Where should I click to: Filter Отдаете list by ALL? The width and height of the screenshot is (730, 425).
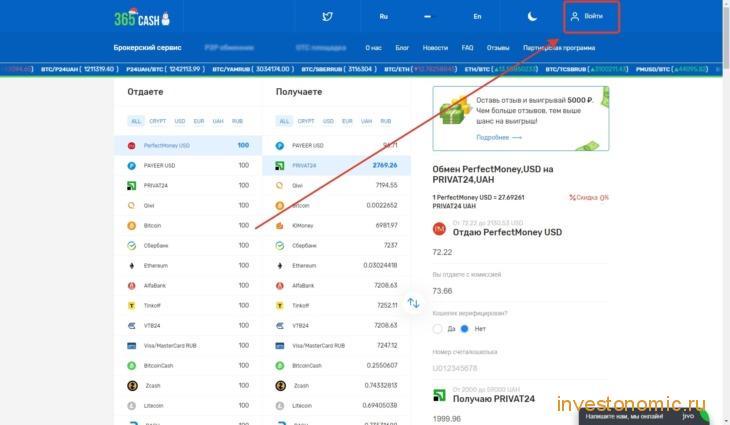click(136, 121)
